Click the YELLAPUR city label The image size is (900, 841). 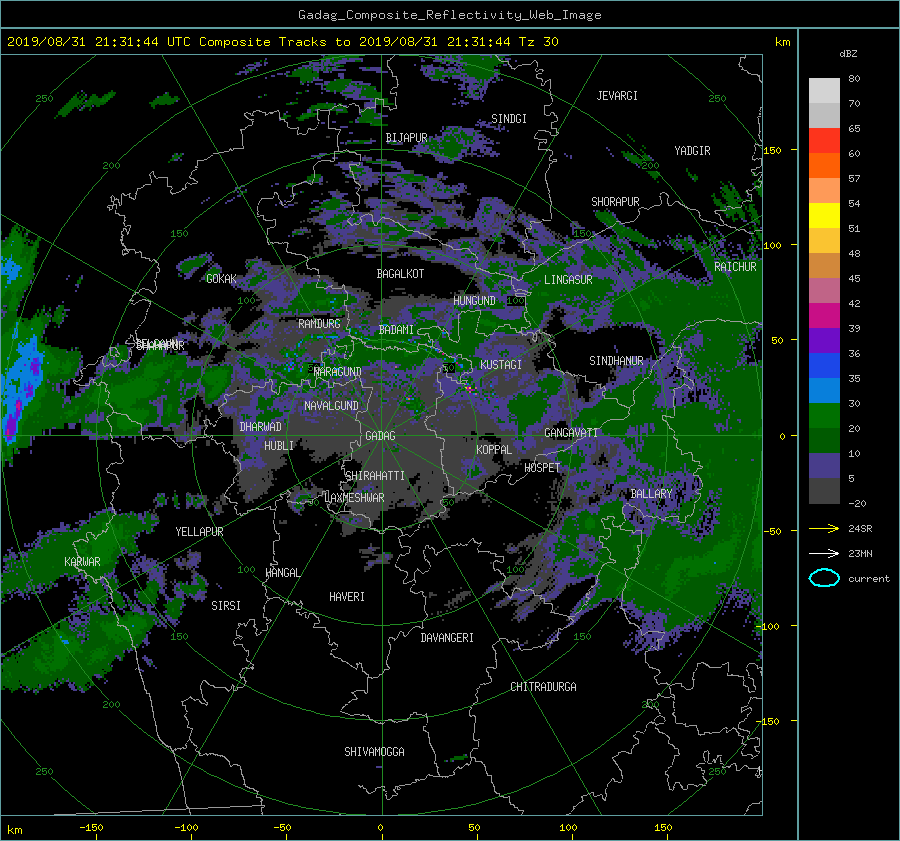click(x=199, y=532)
